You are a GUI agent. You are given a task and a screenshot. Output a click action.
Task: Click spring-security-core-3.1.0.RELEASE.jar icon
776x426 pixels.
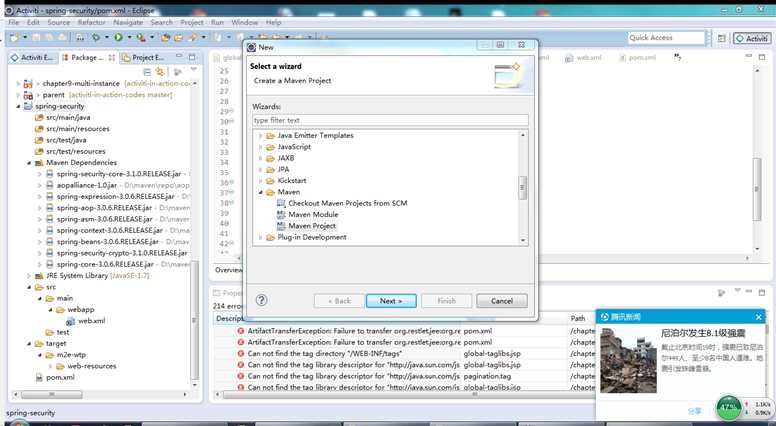point(49,174)
